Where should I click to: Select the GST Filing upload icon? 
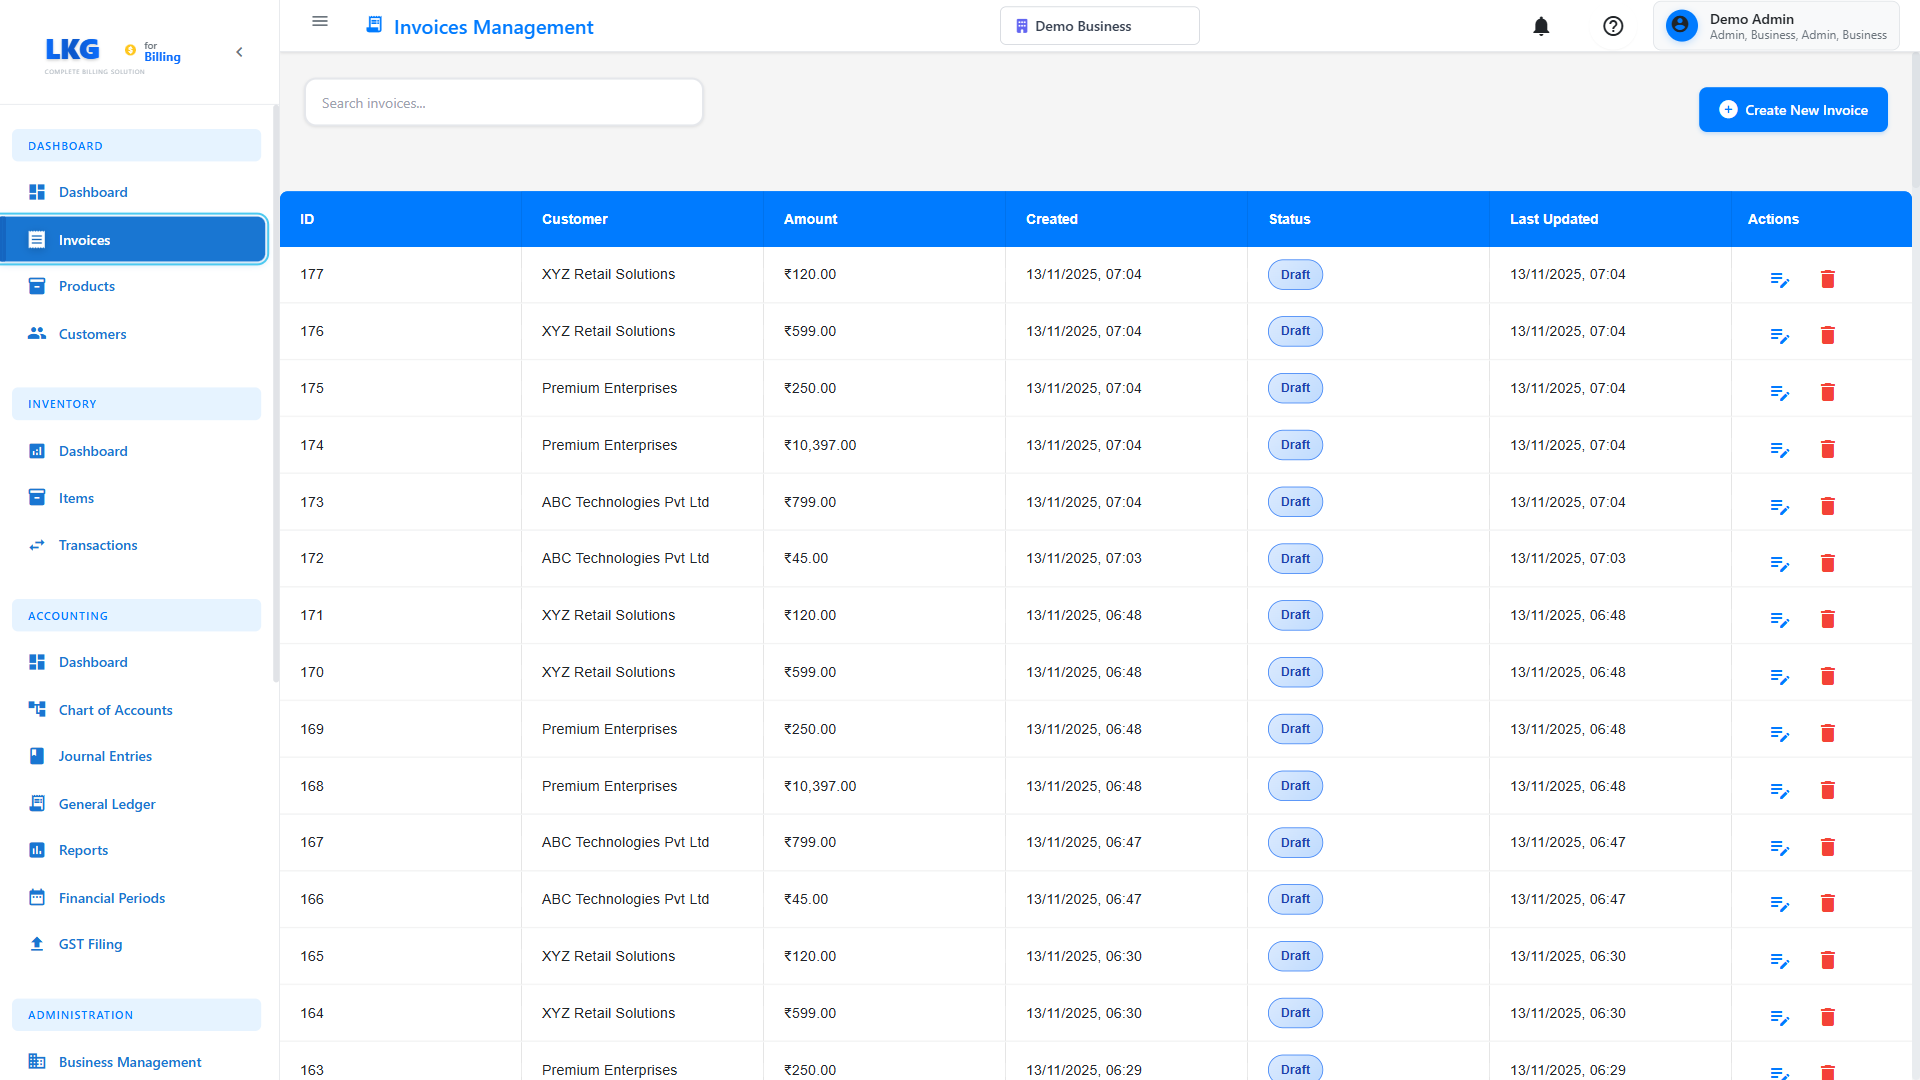point(37,943)
